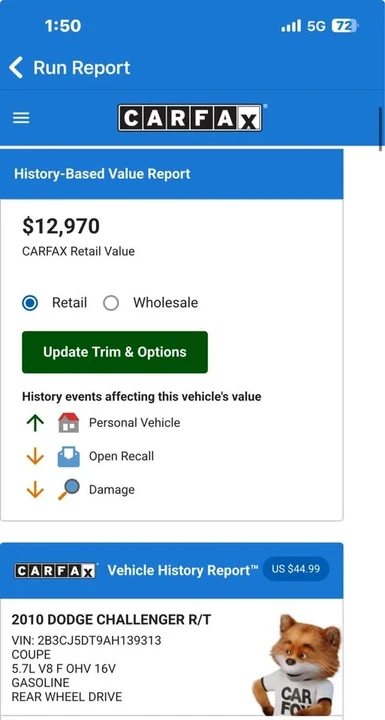Tap the green up arrow for Personal Vehicle
The width and height of the screenshot is (385, 720).
point(35,423)
